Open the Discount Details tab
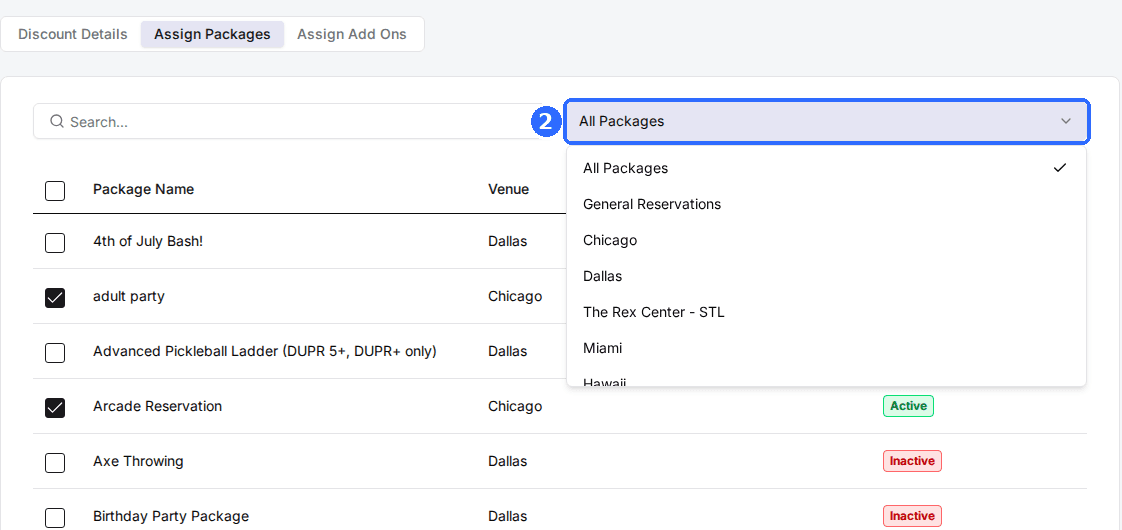Image resolution: width=1122 pixels, height=530 pixels. [x=73, y=34]
